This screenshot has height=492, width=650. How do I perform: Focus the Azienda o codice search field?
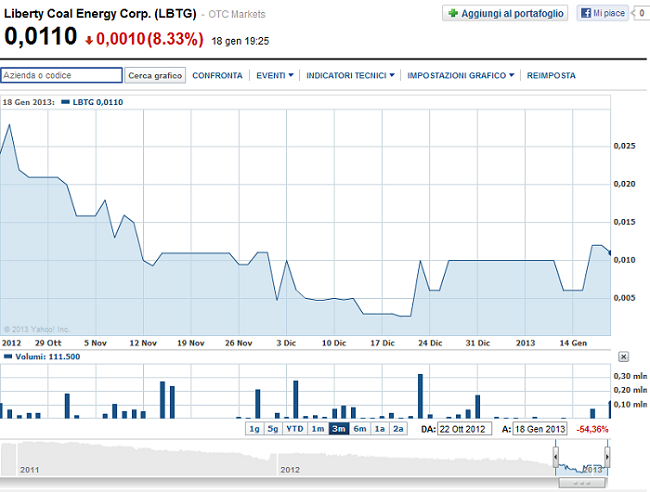pos(61,75)
